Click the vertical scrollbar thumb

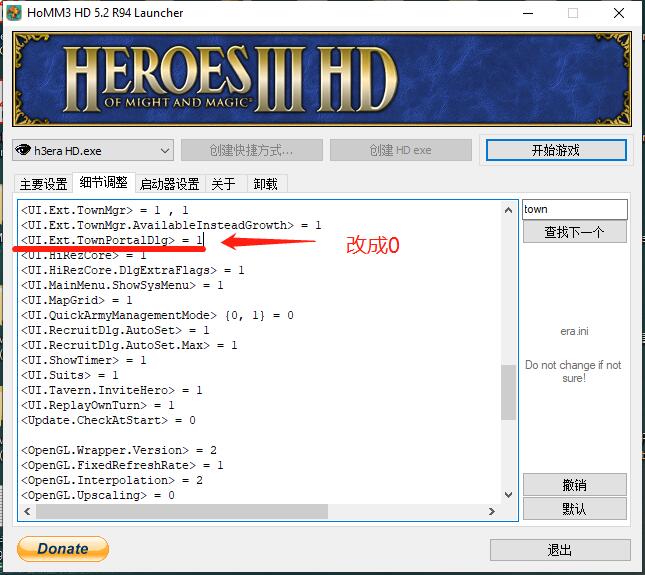508,392
